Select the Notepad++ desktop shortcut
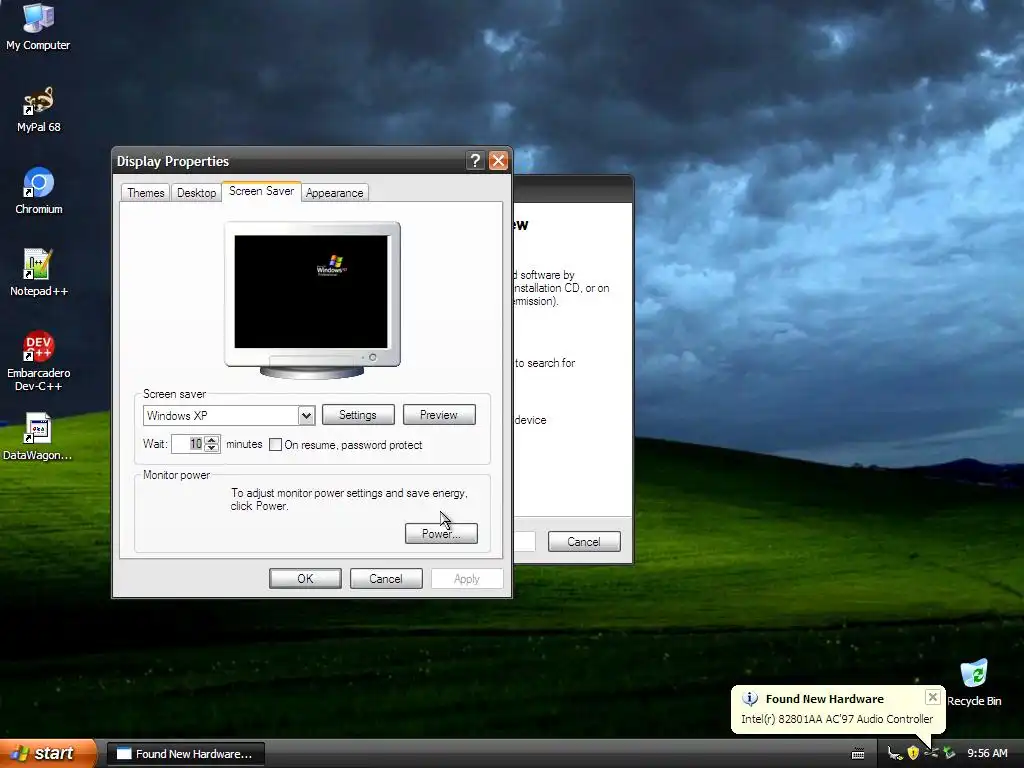Image resolution: width=1024 pixels, height=768 pixels. pyautogui.click(x=38, y=273)
